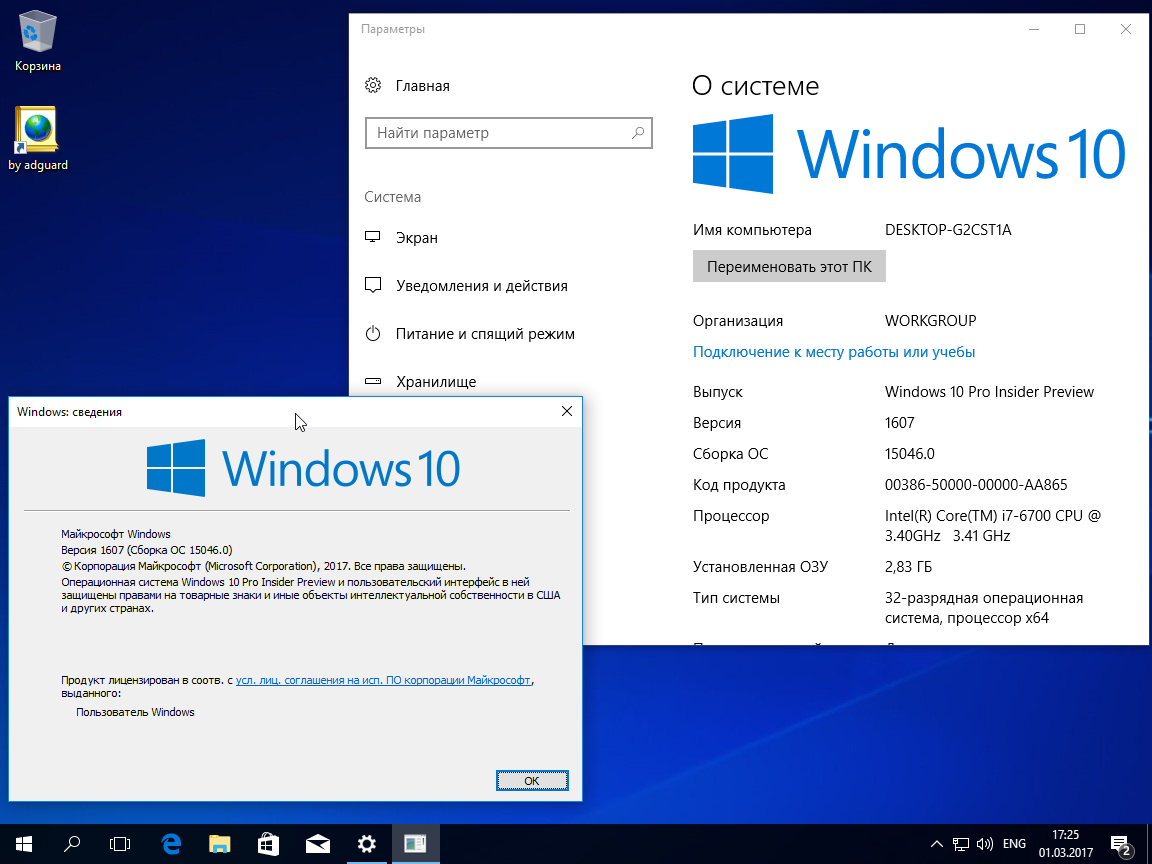Open taskbar Search magnifier
This screenshot has width=1152, height=864.
pyautogui.click(x=72, y=844)
